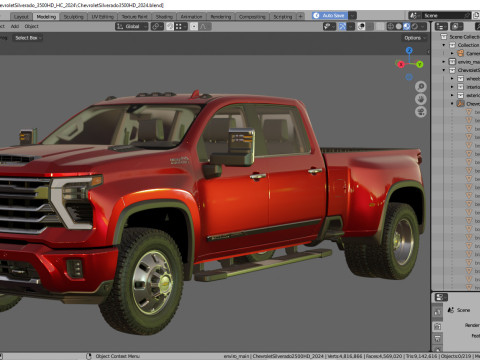
Task: Click the red X axis on the gizmo
Action: [401, 64]
